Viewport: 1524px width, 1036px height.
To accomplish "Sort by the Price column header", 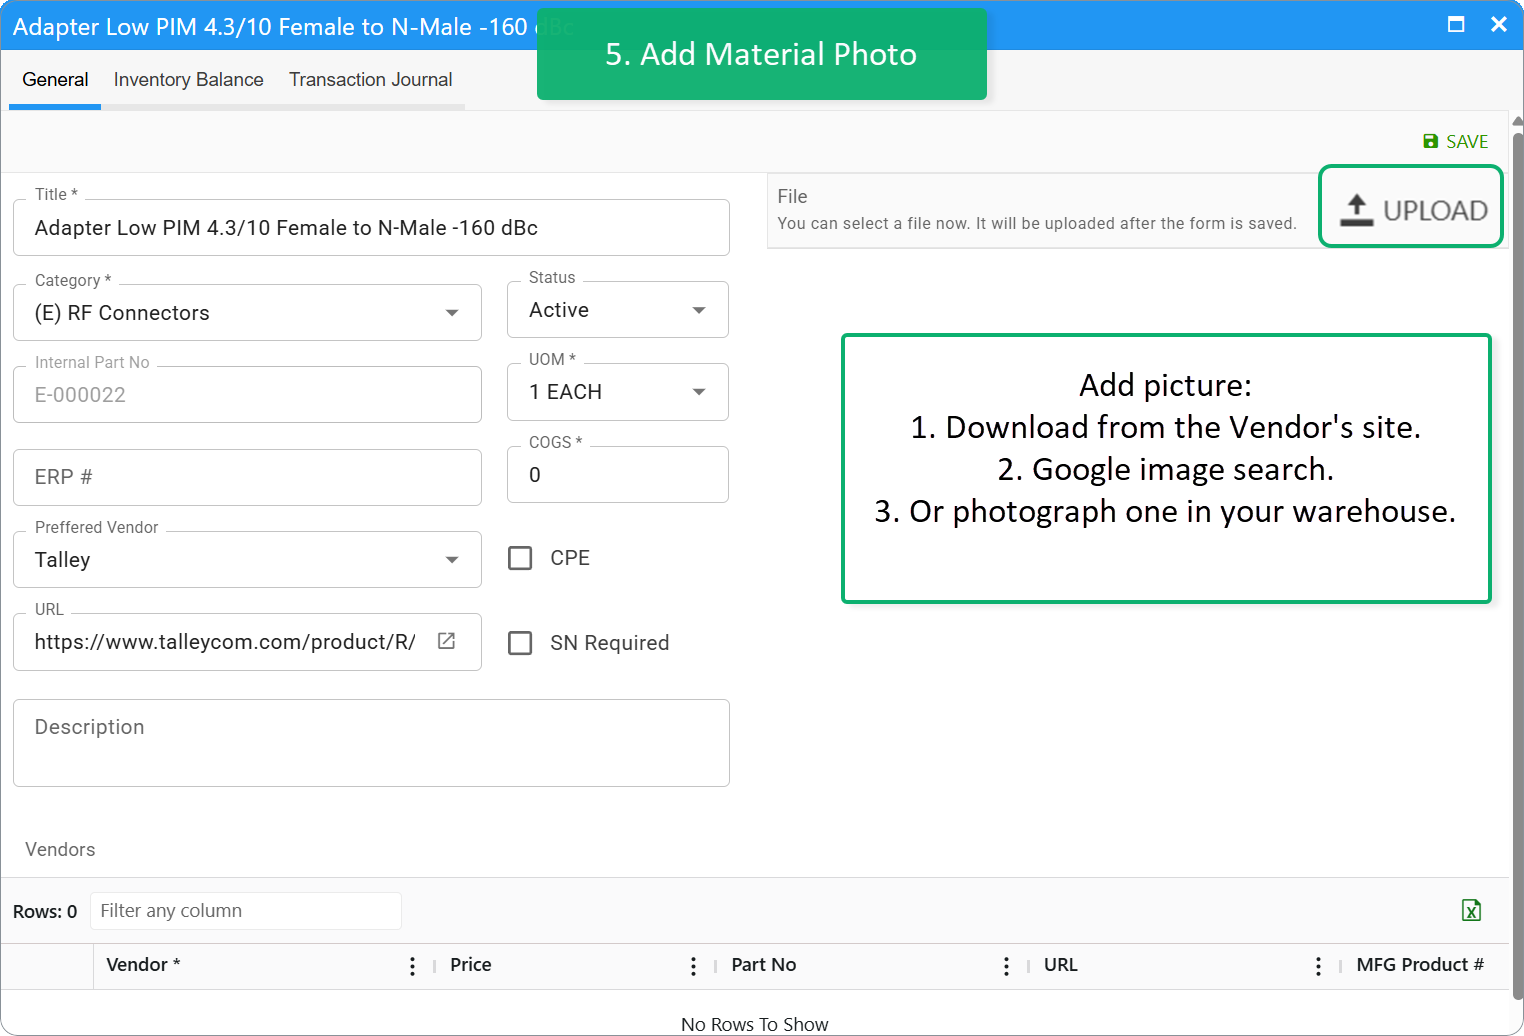I will (471, 965).
